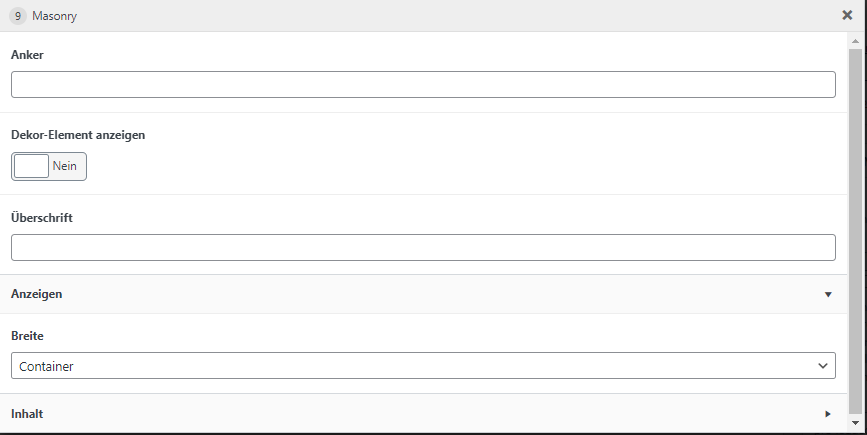Close the Masonry block panel

tap(847, 15)
